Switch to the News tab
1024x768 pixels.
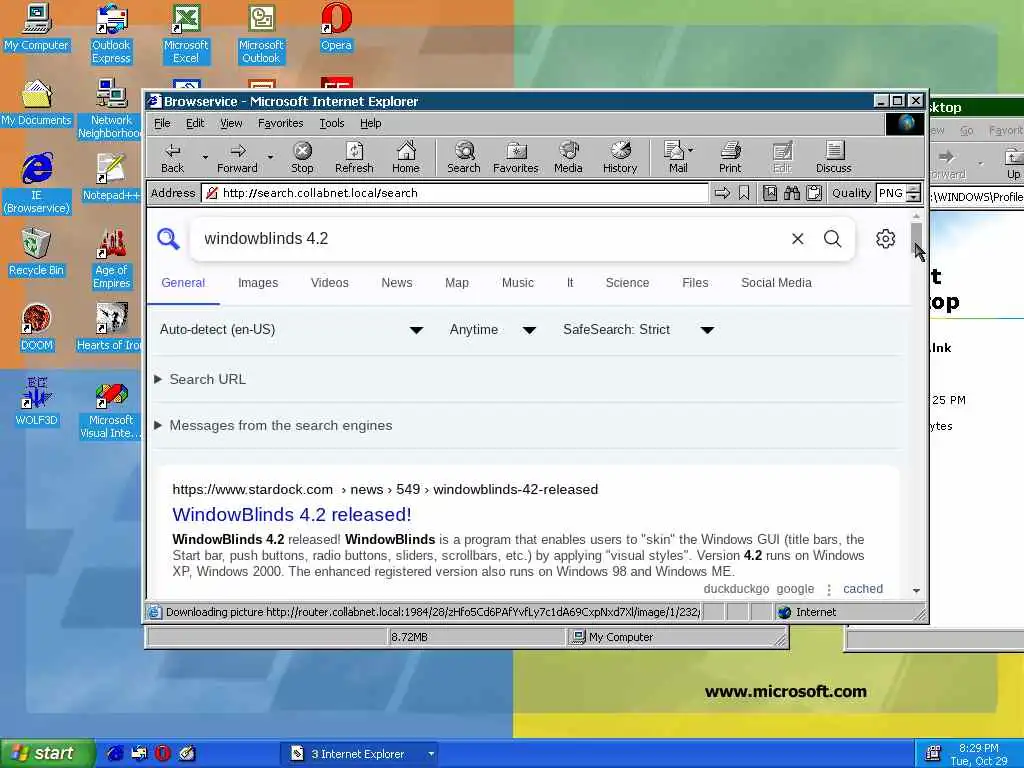[x=396, y=283]
